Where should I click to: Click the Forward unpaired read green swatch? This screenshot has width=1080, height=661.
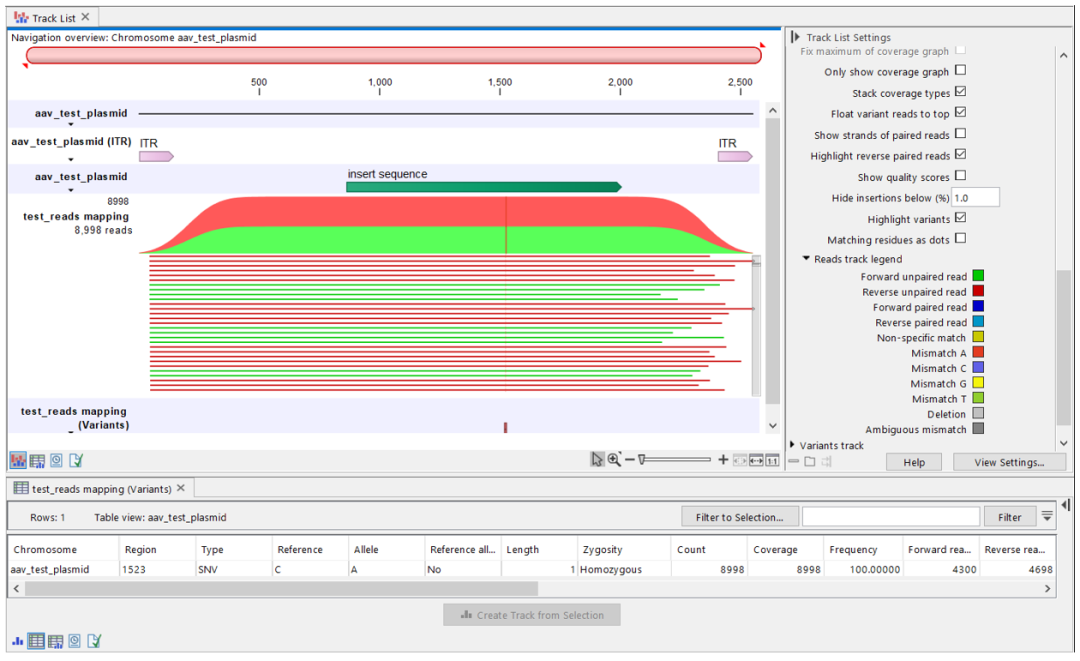[x=978, y=276]
